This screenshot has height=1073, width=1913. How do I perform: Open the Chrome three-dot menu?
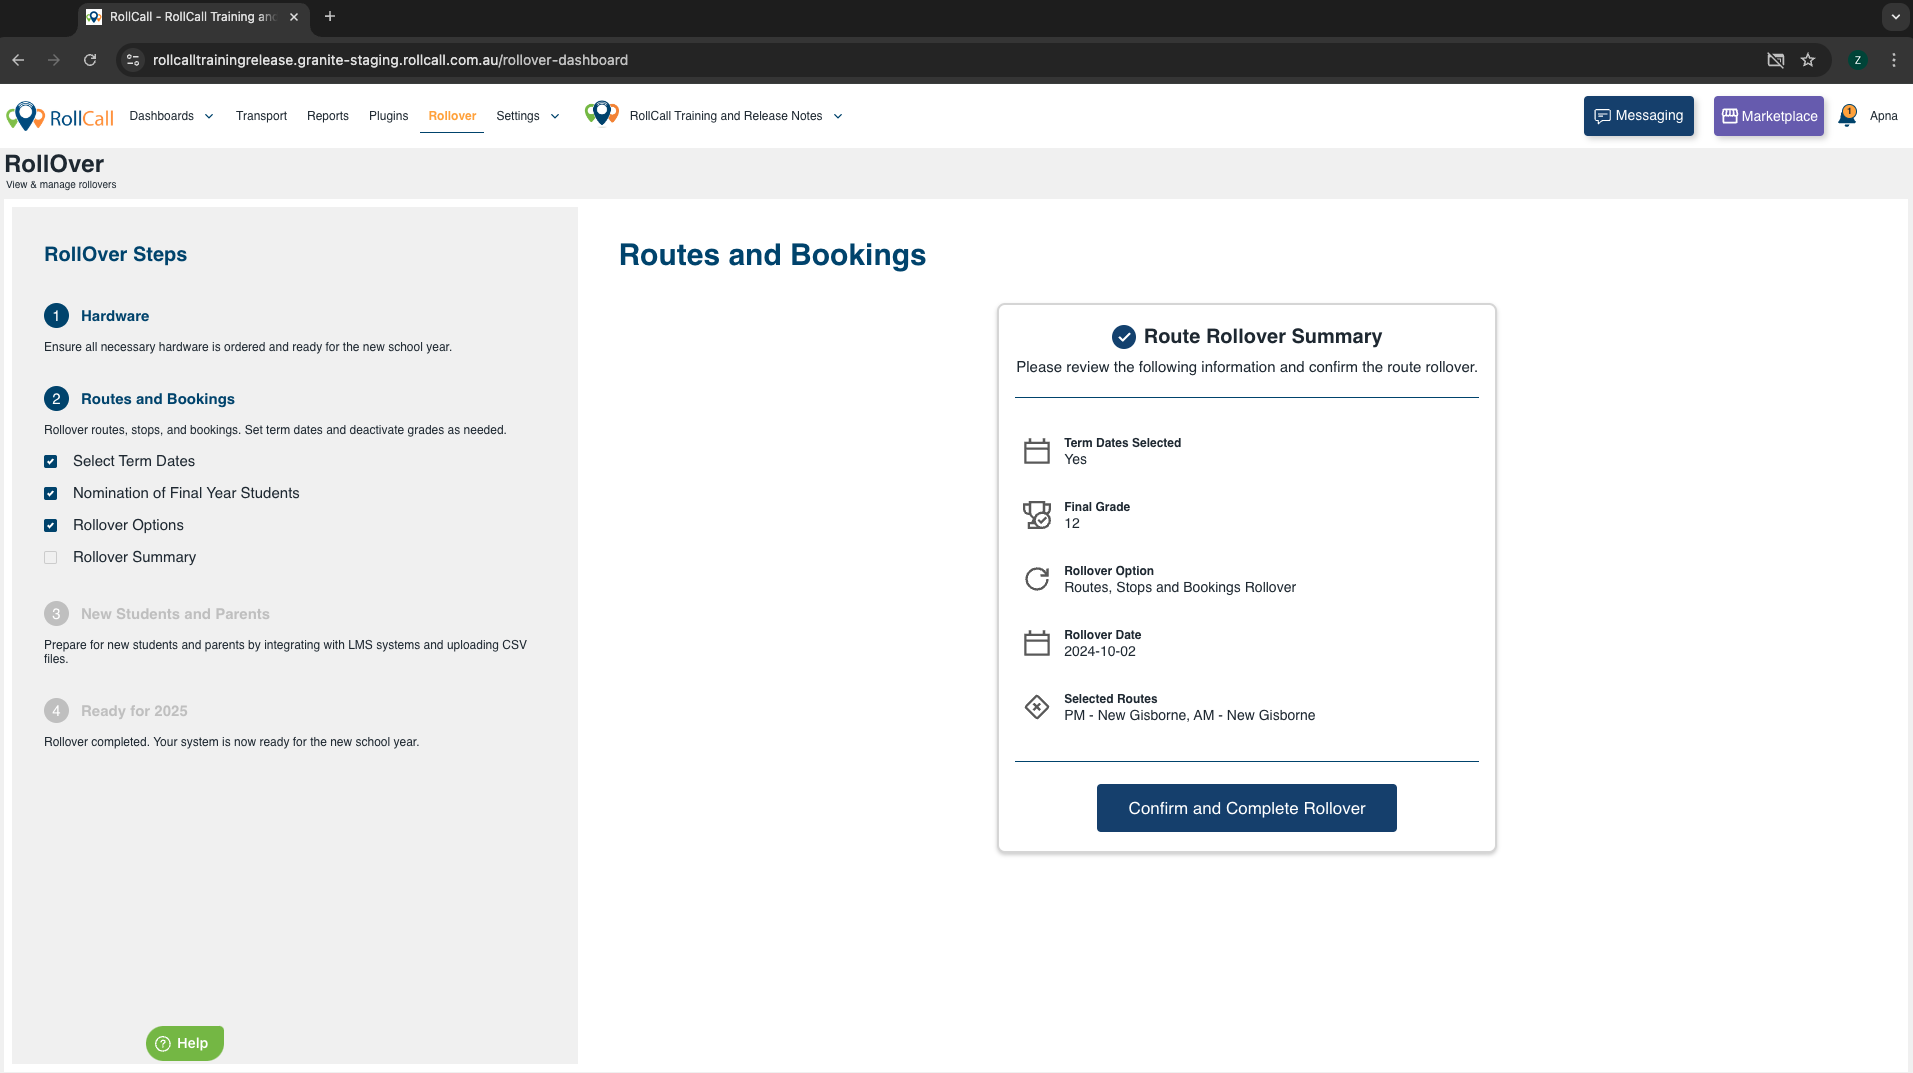point(1894,60)
